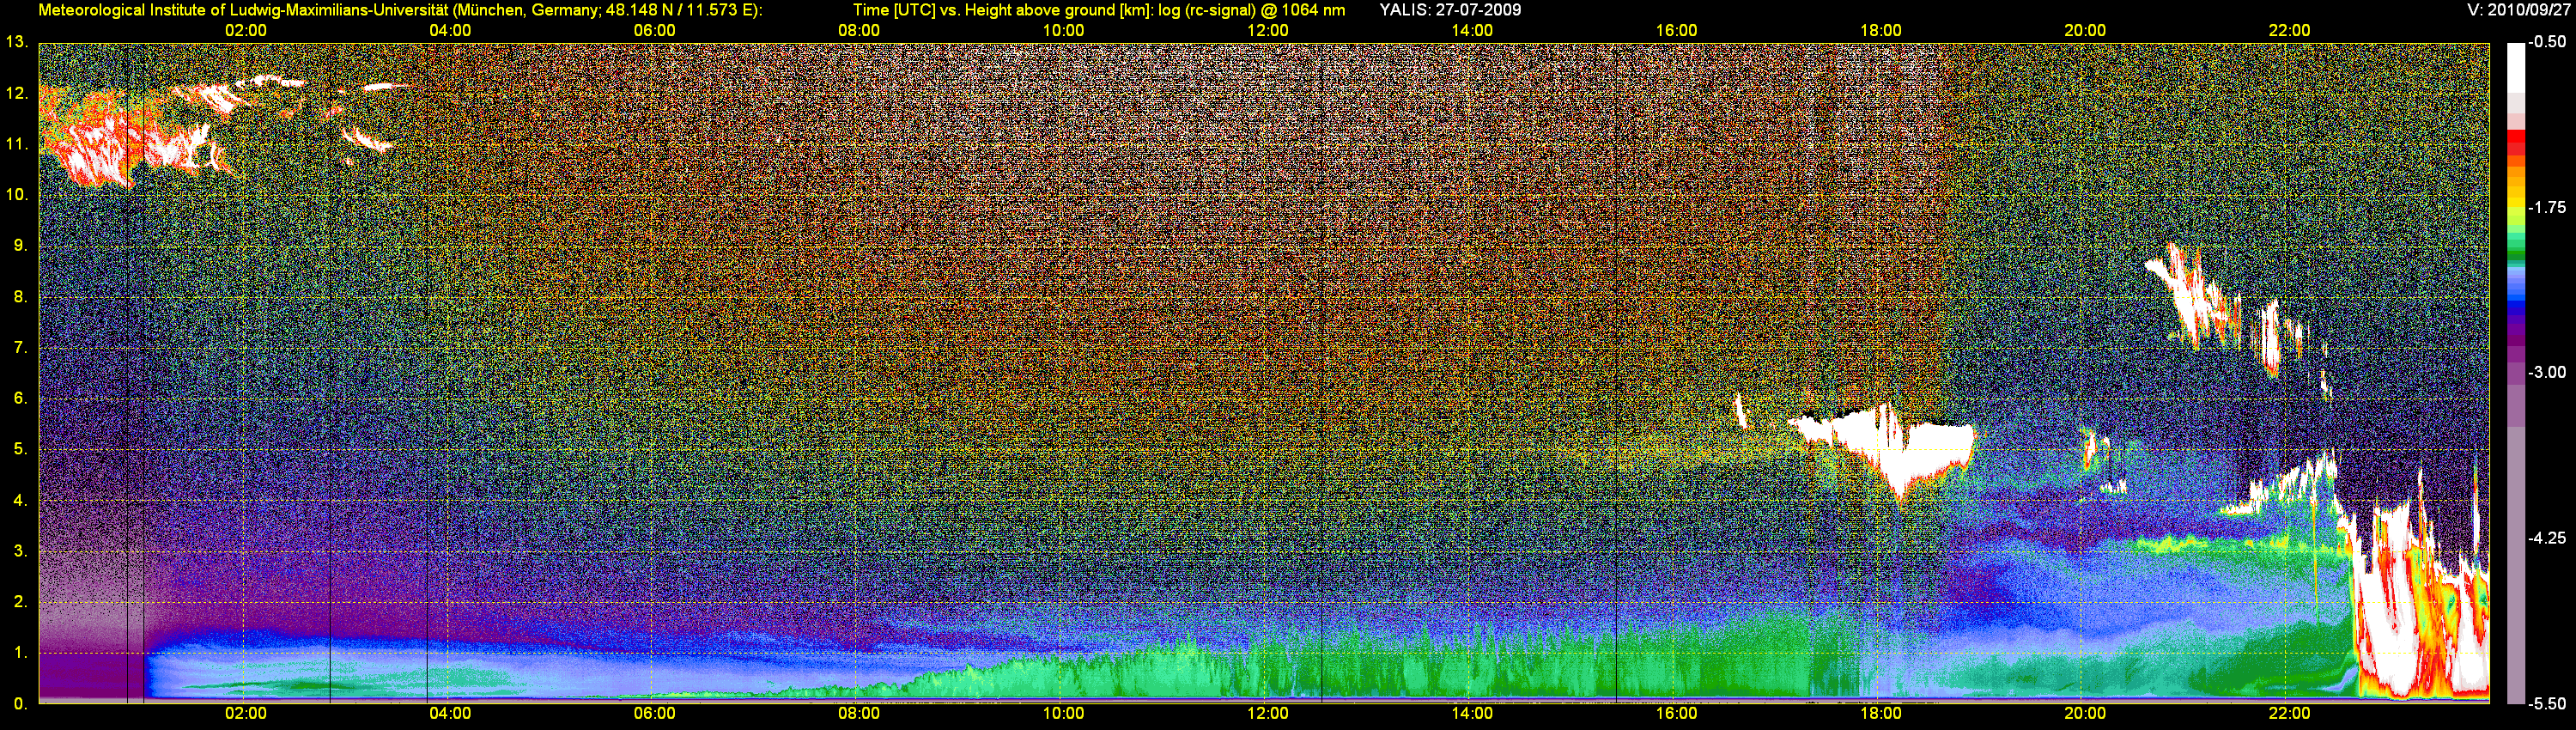Click the 06:00 label on the top time axis
Image resolution: width=2576 pixels, height=730 pixels.
(x=654, y=31)
